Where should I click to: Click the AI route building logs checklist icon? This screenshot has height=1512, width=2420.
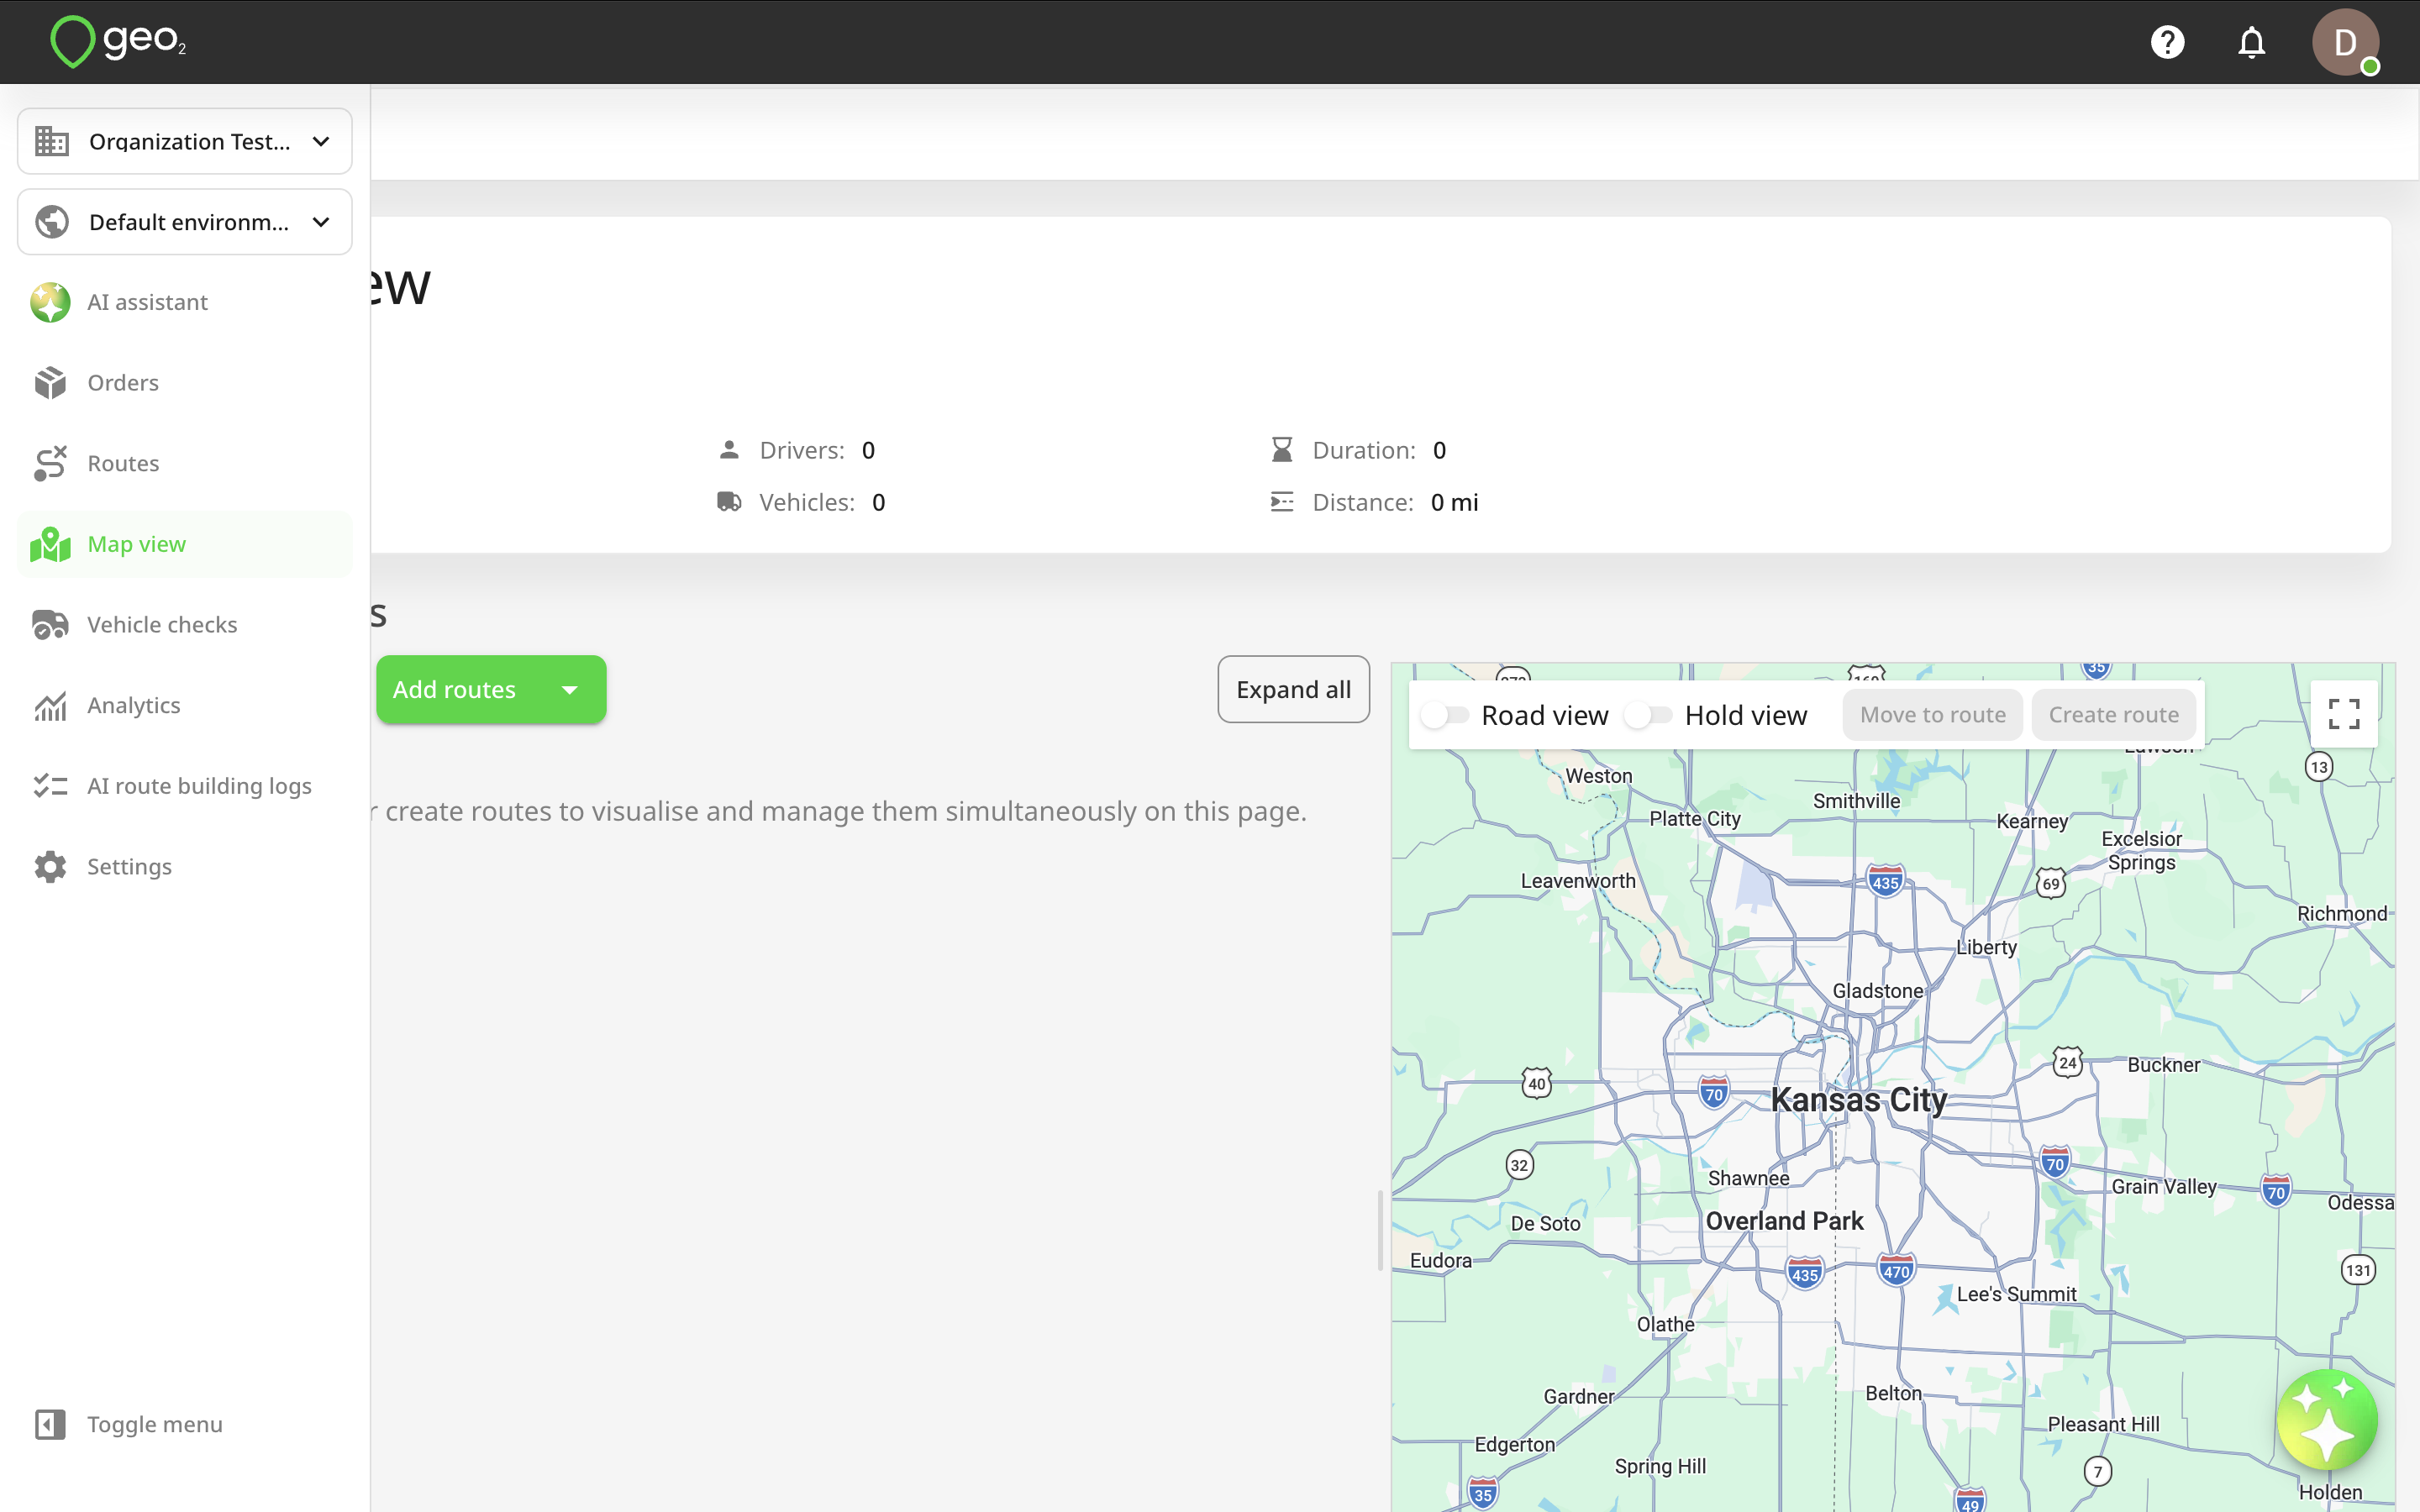pos(50,786)
